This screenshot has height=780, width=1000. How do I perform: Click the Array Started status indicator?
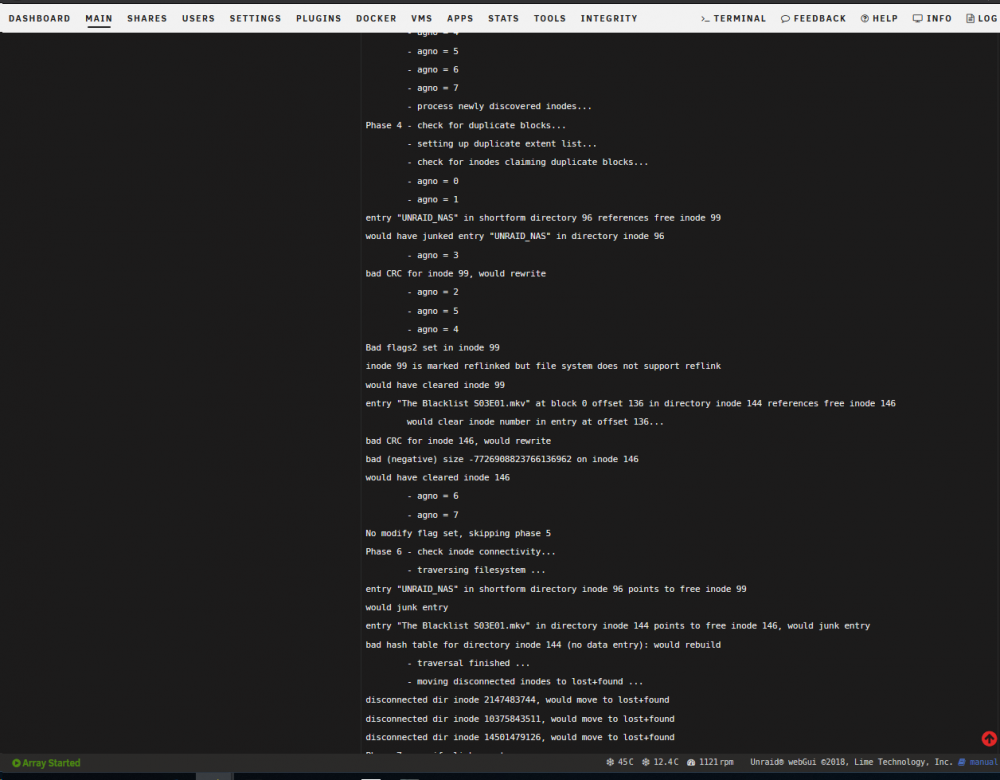tap(46, 763)
